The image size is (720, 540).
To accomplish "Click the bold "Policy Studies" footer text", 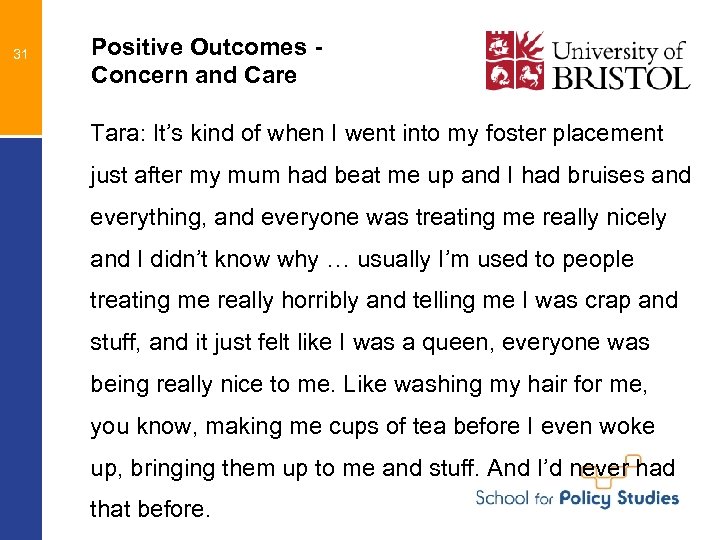I will 619,498.
